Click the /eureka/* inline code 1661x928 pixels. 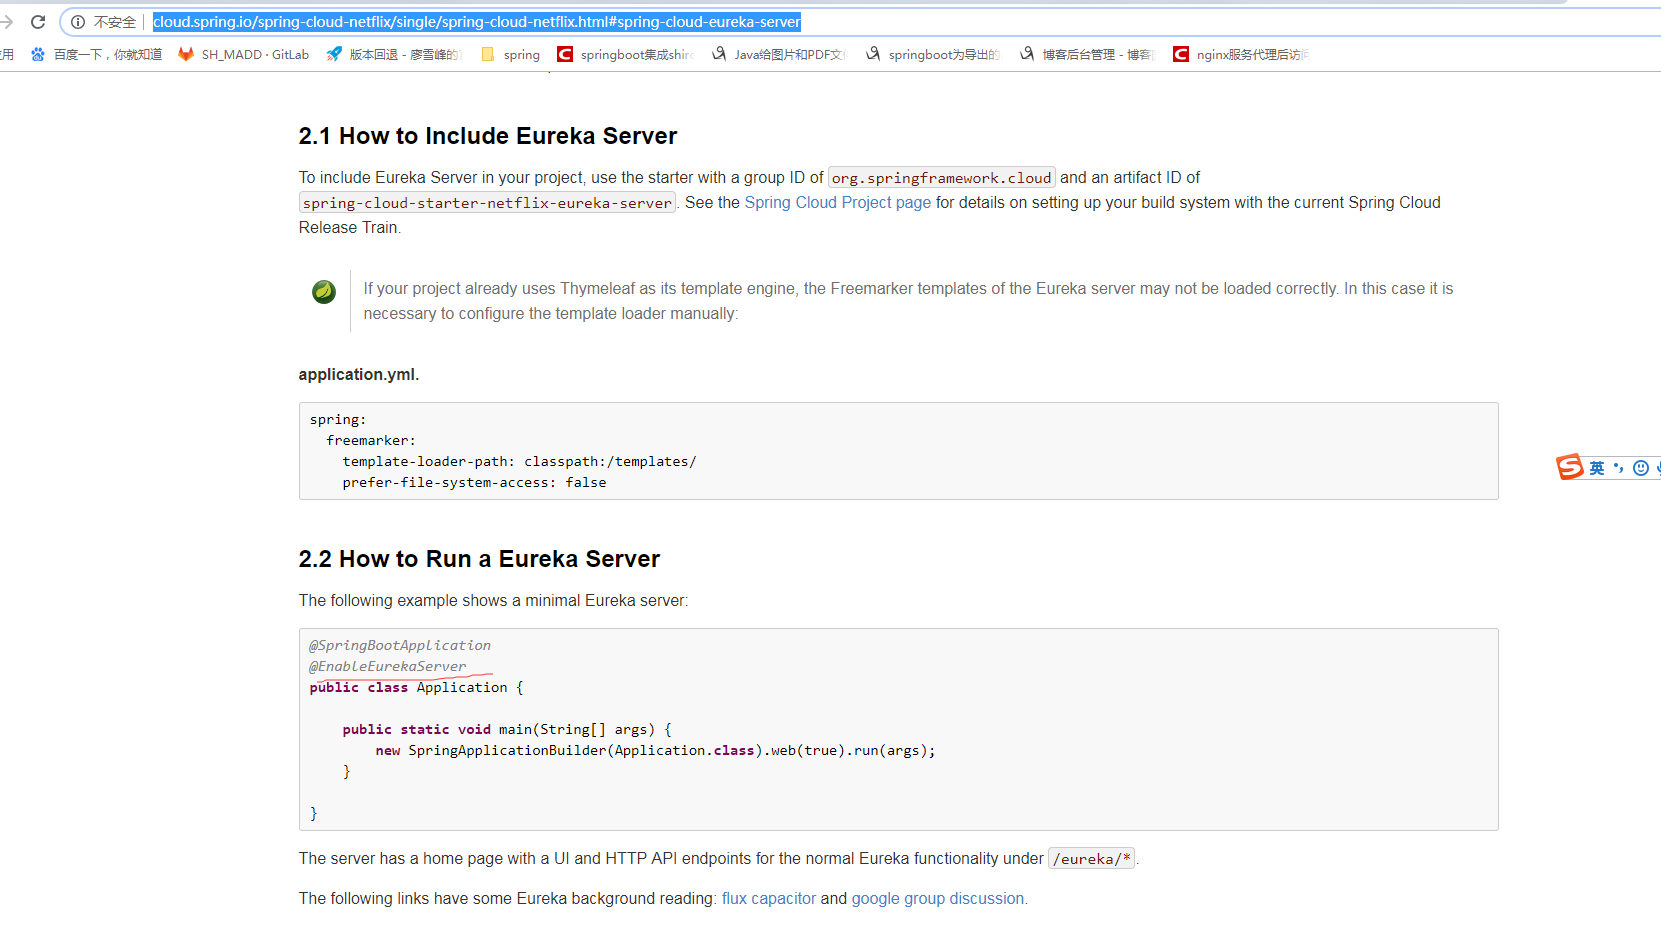point(1091,859)
